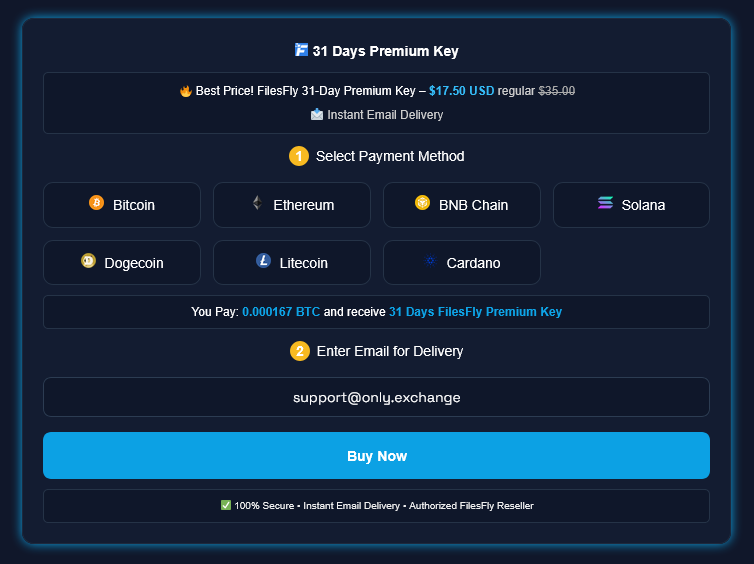
Task: Click the Bitcoin coin icon
Action: [x=96, y=203]
